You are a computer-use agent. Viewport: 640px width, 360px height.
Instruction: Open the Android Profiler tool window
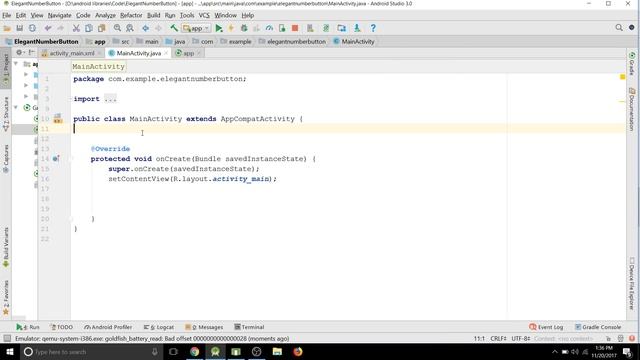click(x=108, y=327)
